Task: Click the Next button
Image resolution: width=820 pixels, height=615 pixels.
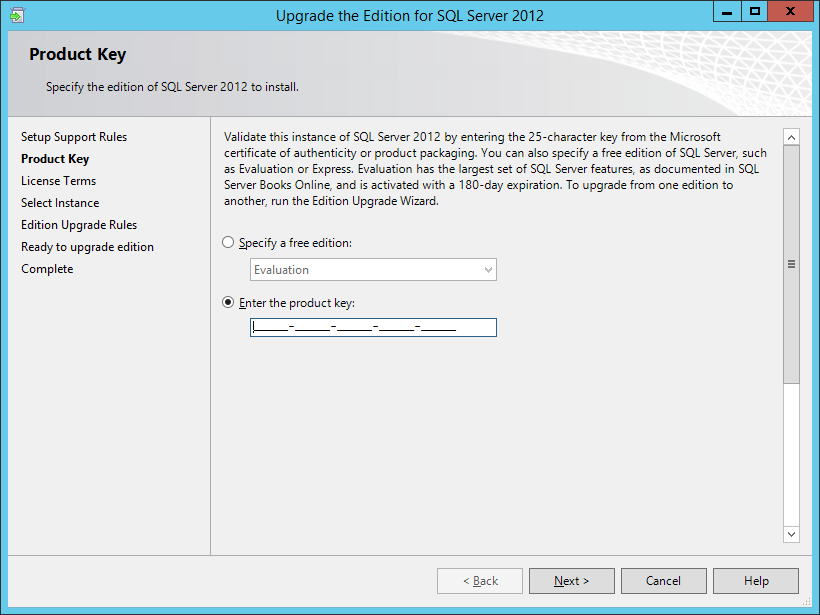Action: coord(571,581)
